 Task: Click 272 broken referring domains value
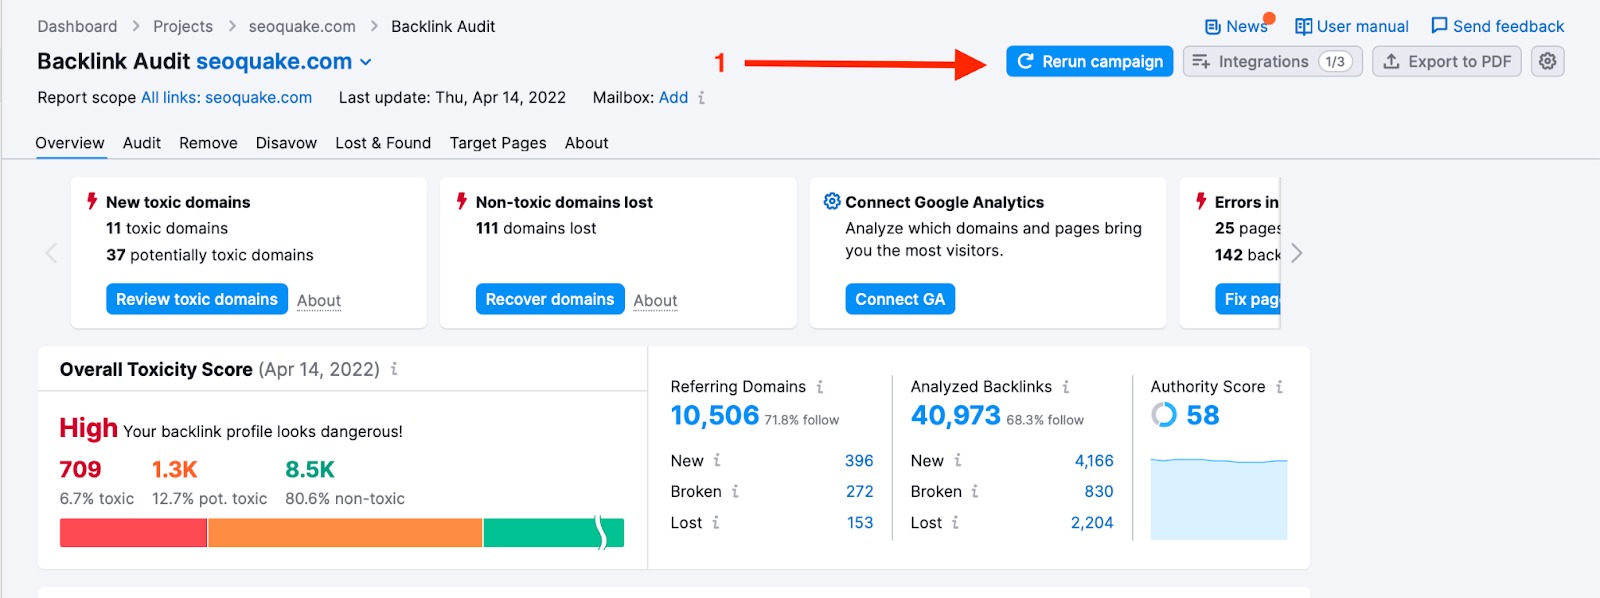click(x=860, y=492)
